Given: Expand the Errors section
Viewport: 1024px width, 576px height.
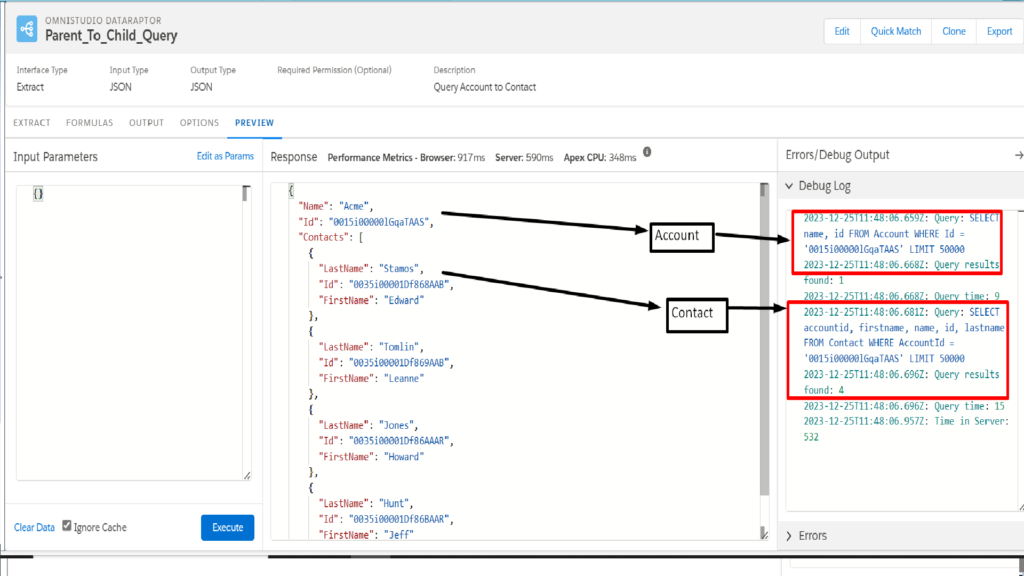Looking at the screenshot, I should click(790, 536).
